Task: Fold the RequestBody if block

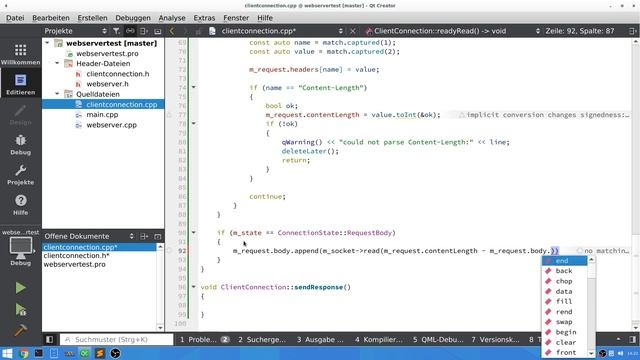Action: point(193,233)
